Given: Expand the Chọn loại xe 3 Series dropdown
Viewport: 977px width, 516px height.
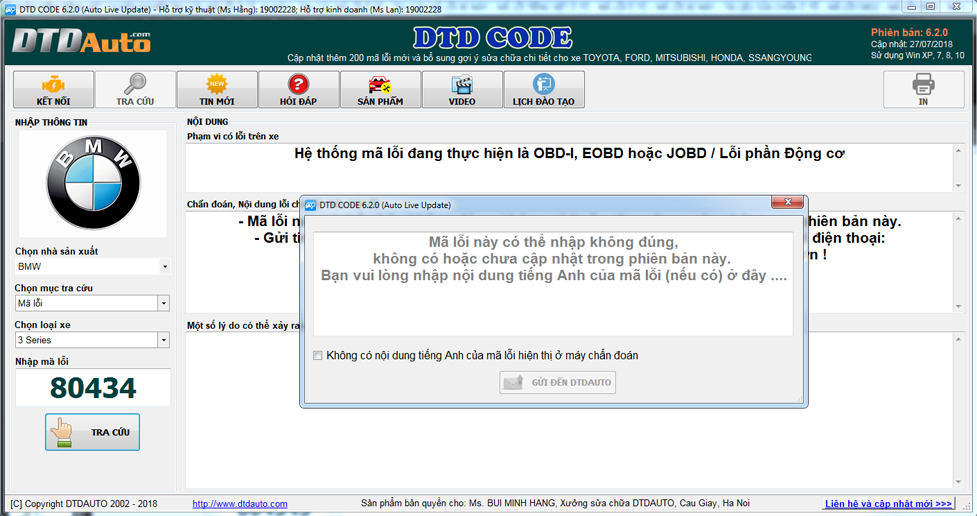Looking at the screenshot, I should (163, 340).
